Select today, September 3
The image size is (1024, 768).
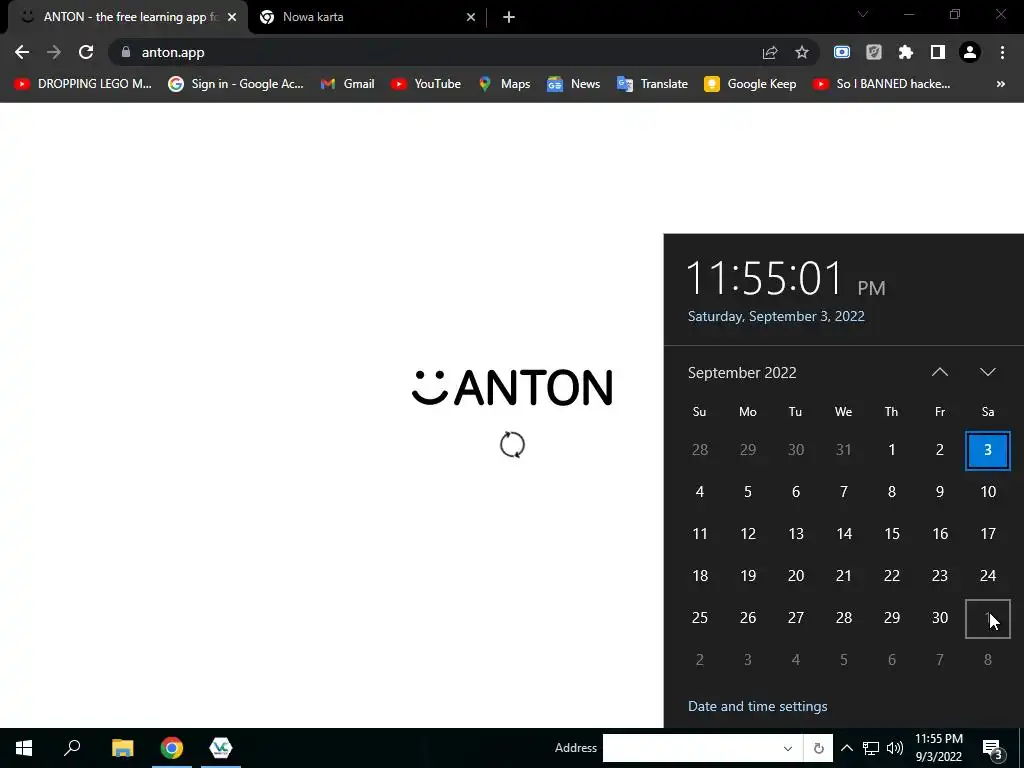pyautogui.click(x=987, y=450)
